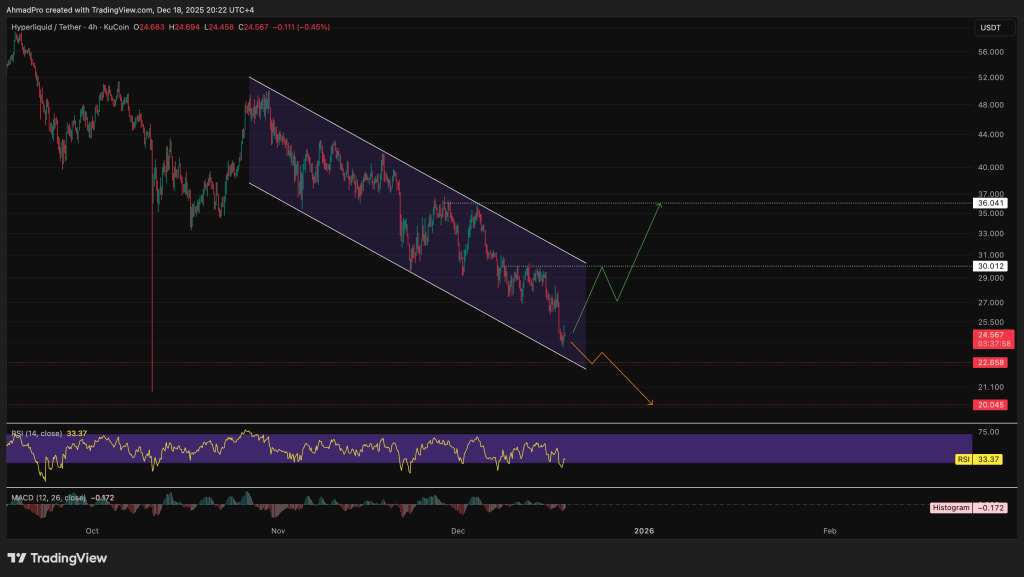The image size is (1024, 577).
Task: Click the pink Histogram label tag
Action: (950, 508)
